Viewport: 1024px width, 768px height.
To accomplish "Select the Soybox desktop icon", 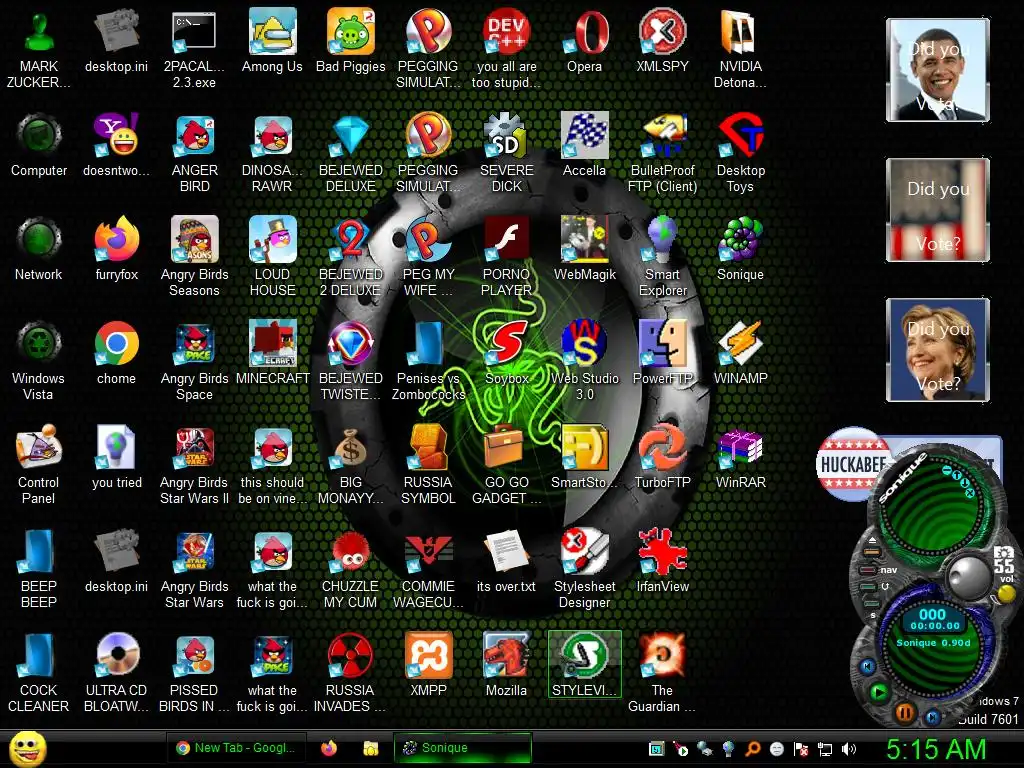I will point(506,353).
